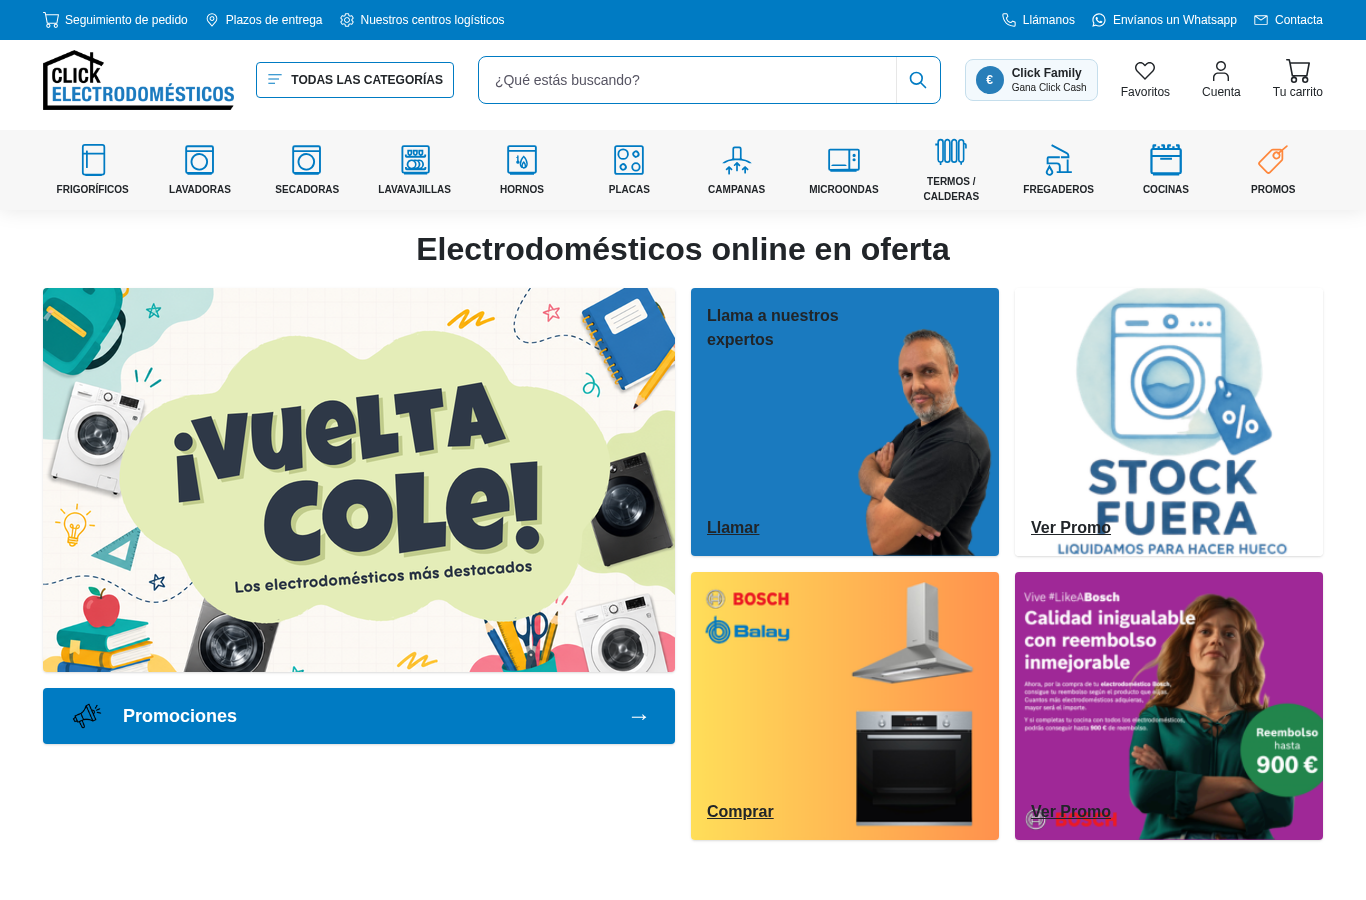Open Favoritos heart icon
The width and height of the screenshot is (1366, 900).
coord(1145,71)
